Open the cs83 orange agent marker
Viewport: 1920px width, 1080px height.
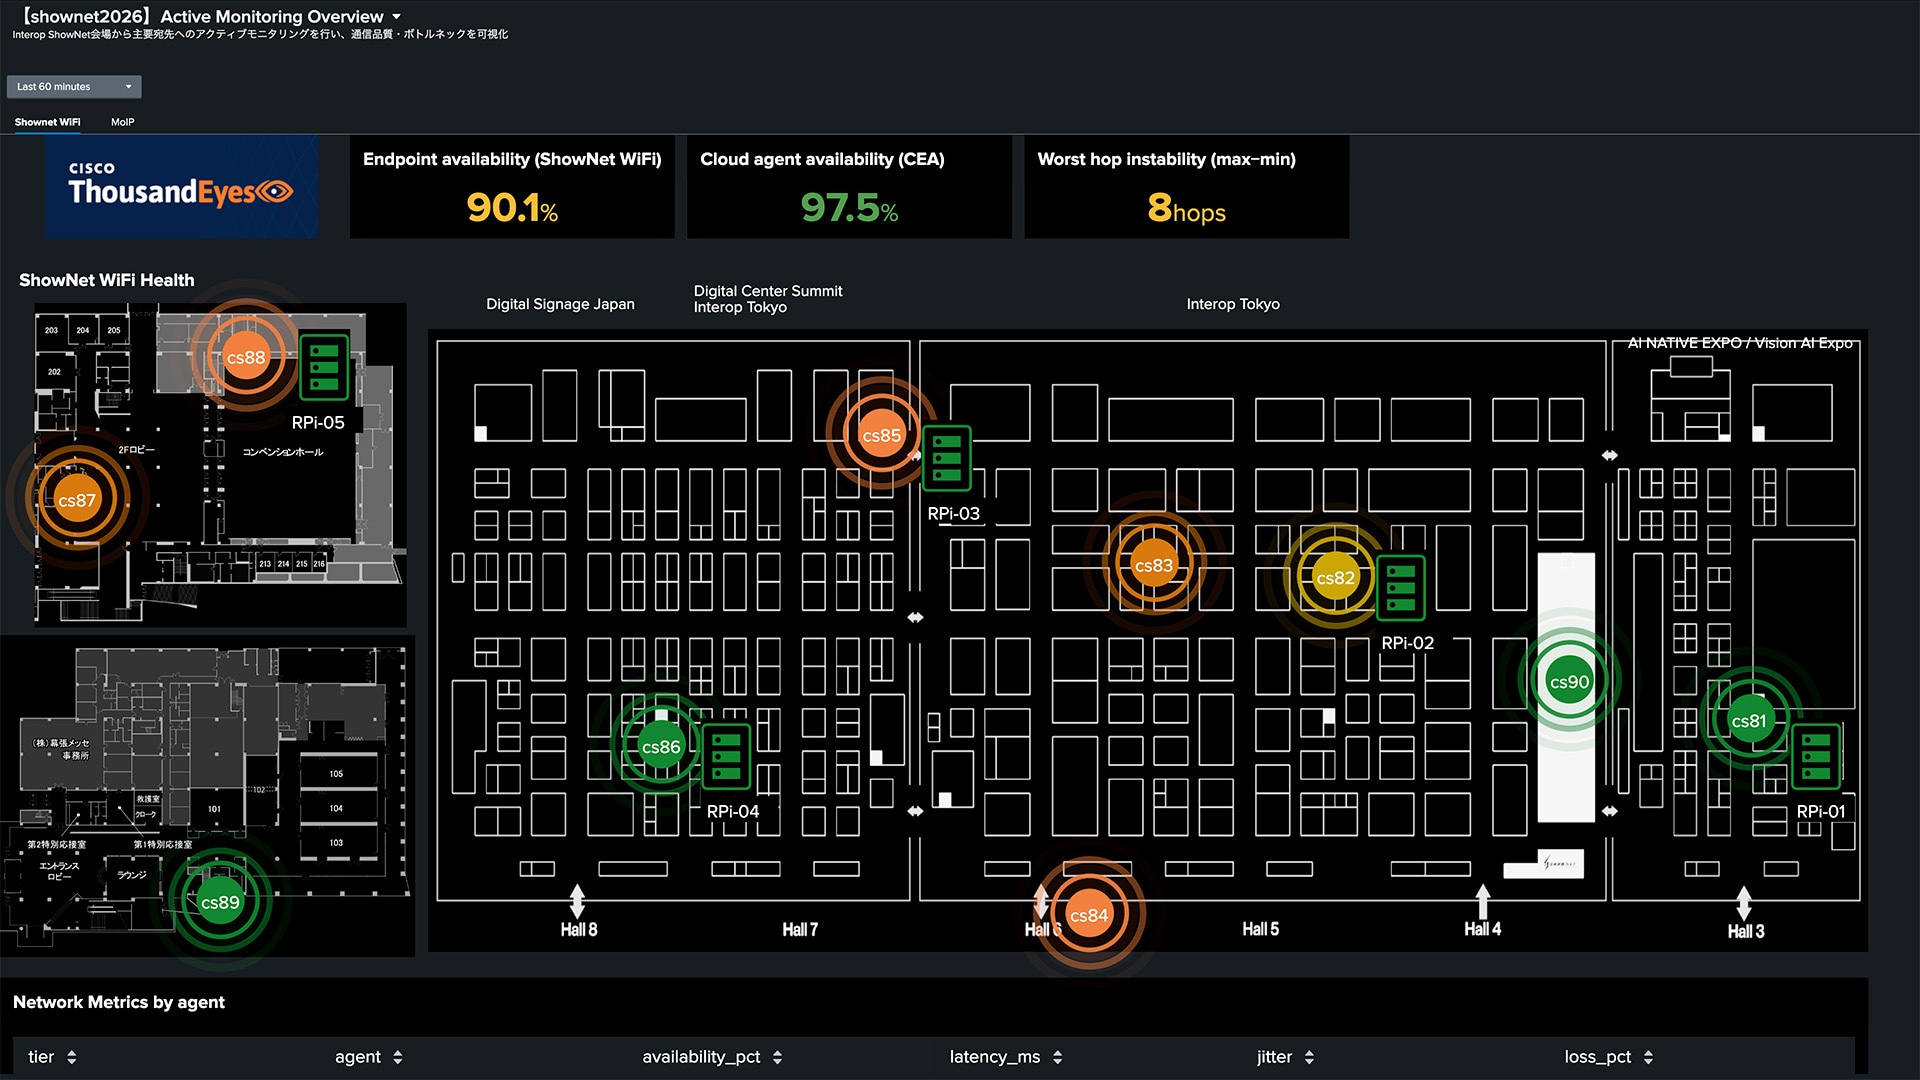pos(1154,565)
